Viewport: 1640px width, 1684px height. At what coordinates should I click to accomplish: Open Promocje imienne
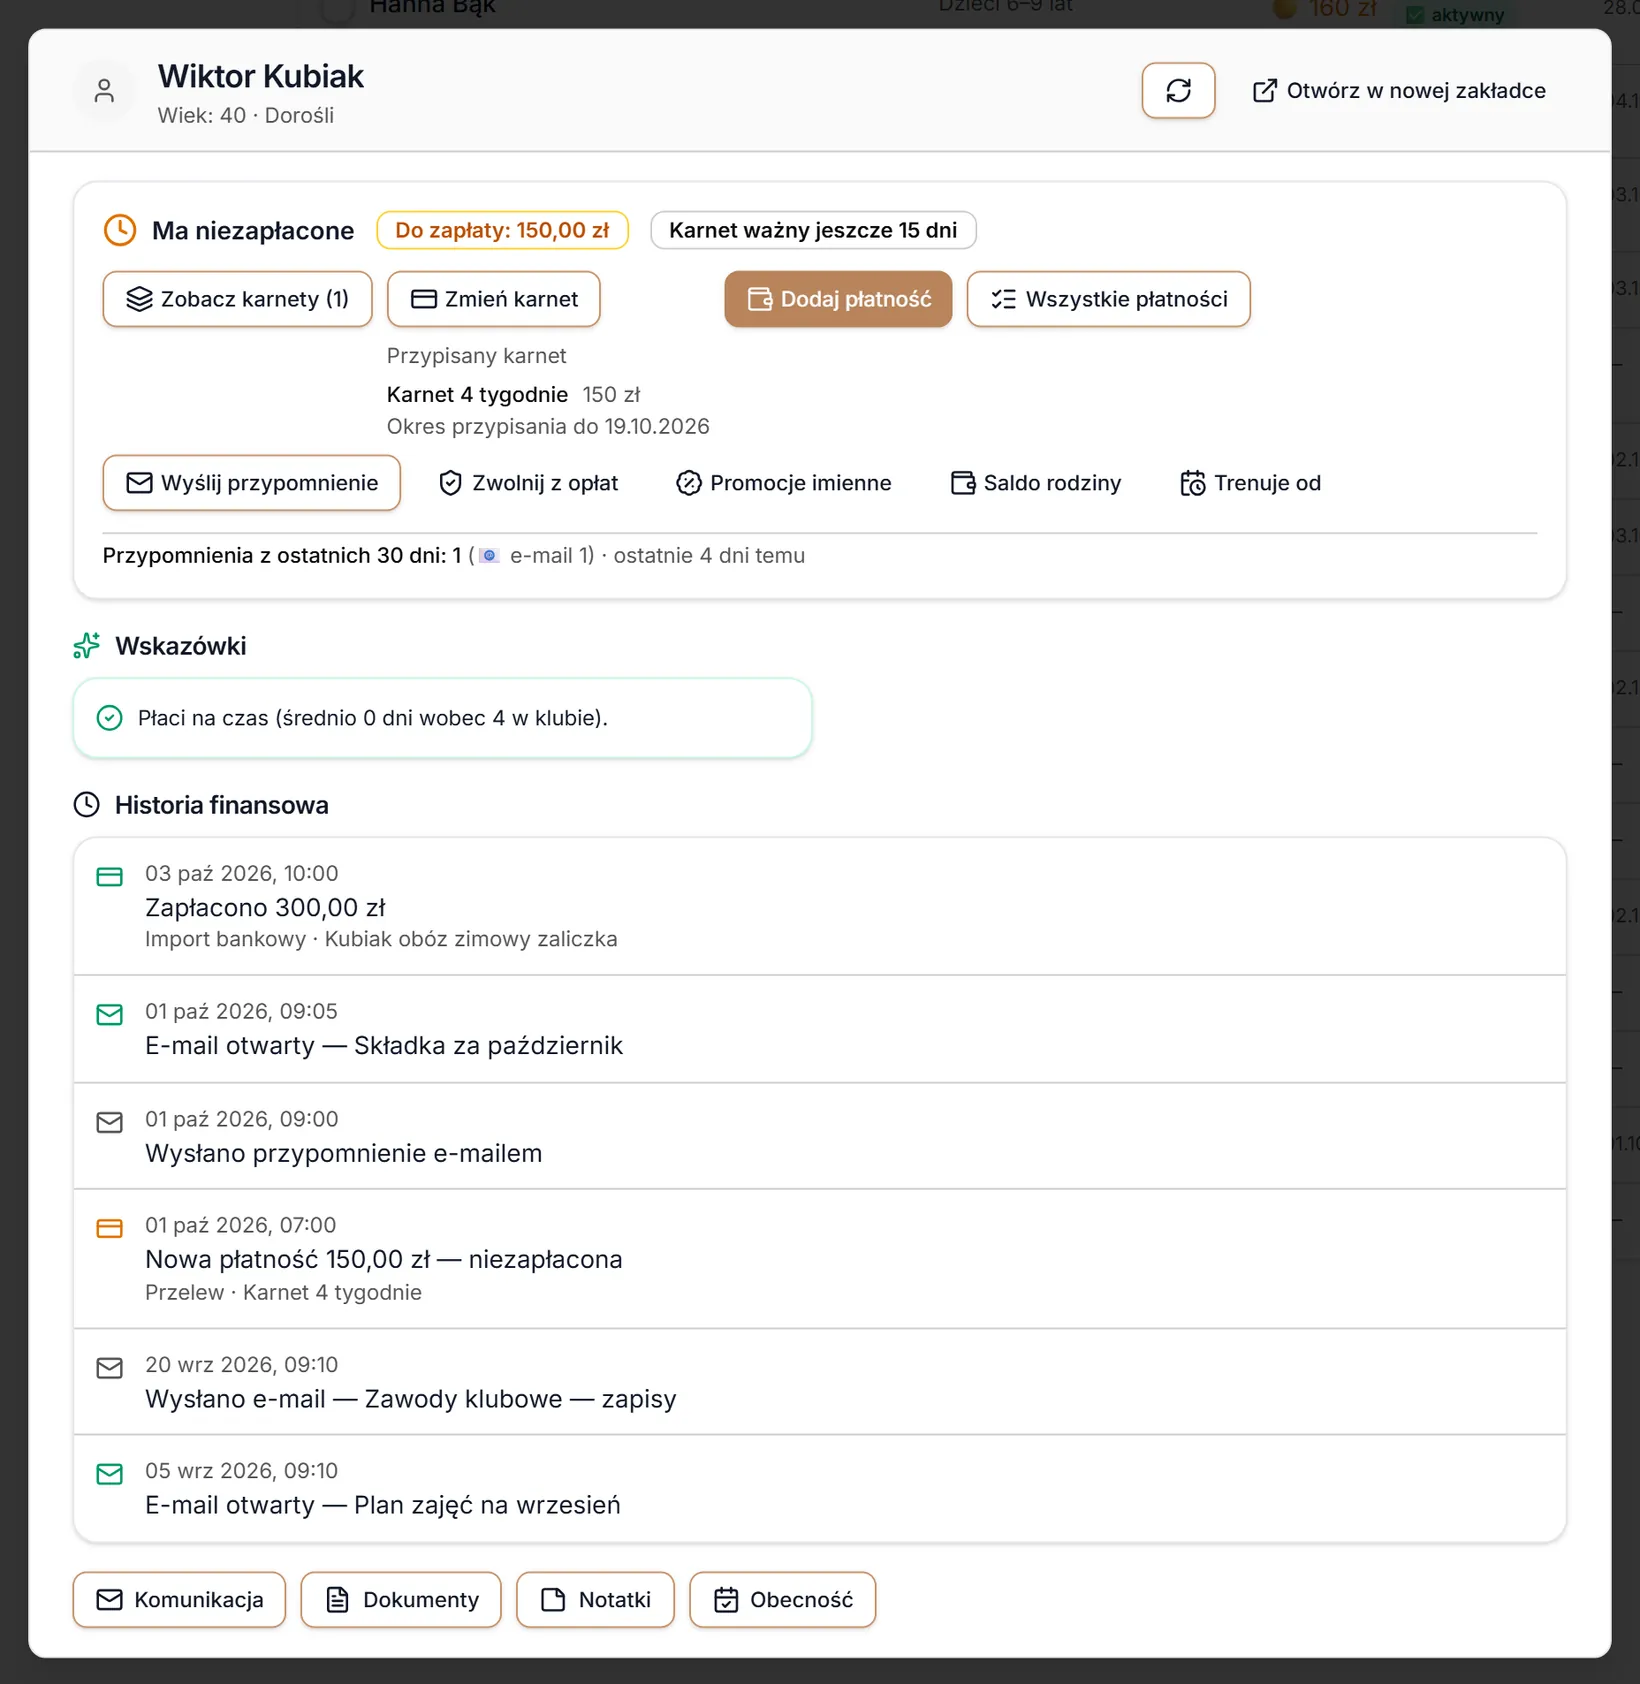784,483
